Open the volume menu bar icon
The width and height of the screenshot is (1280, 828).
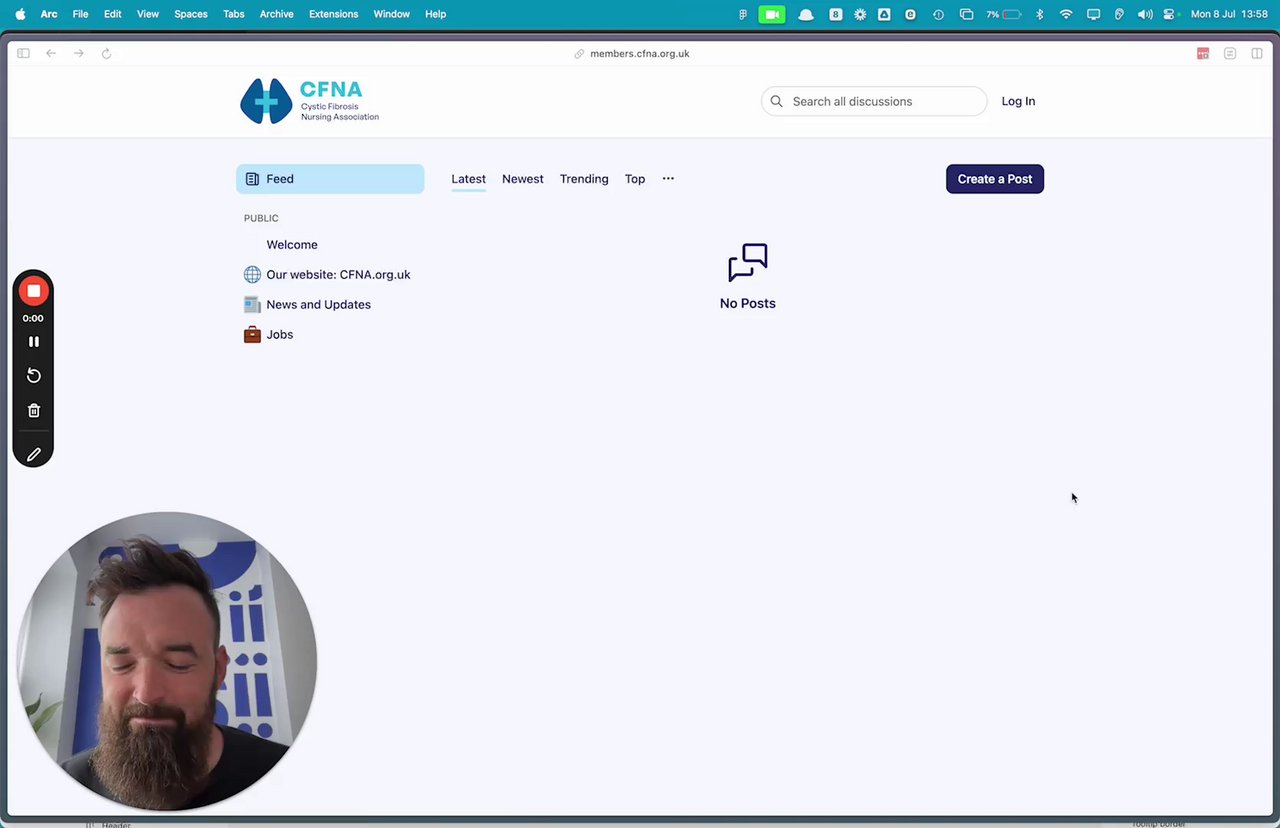[x=1145, y=14]
